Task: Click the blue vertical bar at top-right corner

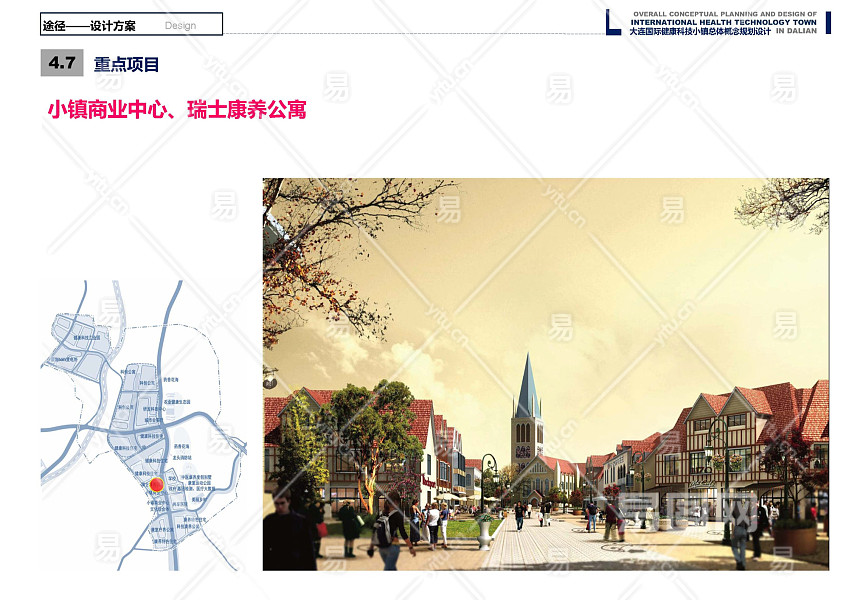Action: coord(827,22)
